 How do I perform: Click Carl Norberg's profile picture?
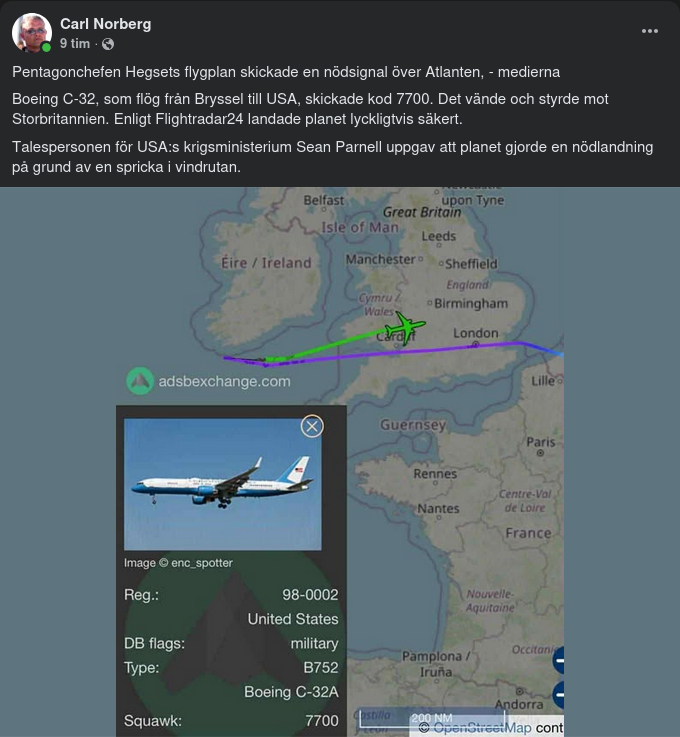point(31,33)
